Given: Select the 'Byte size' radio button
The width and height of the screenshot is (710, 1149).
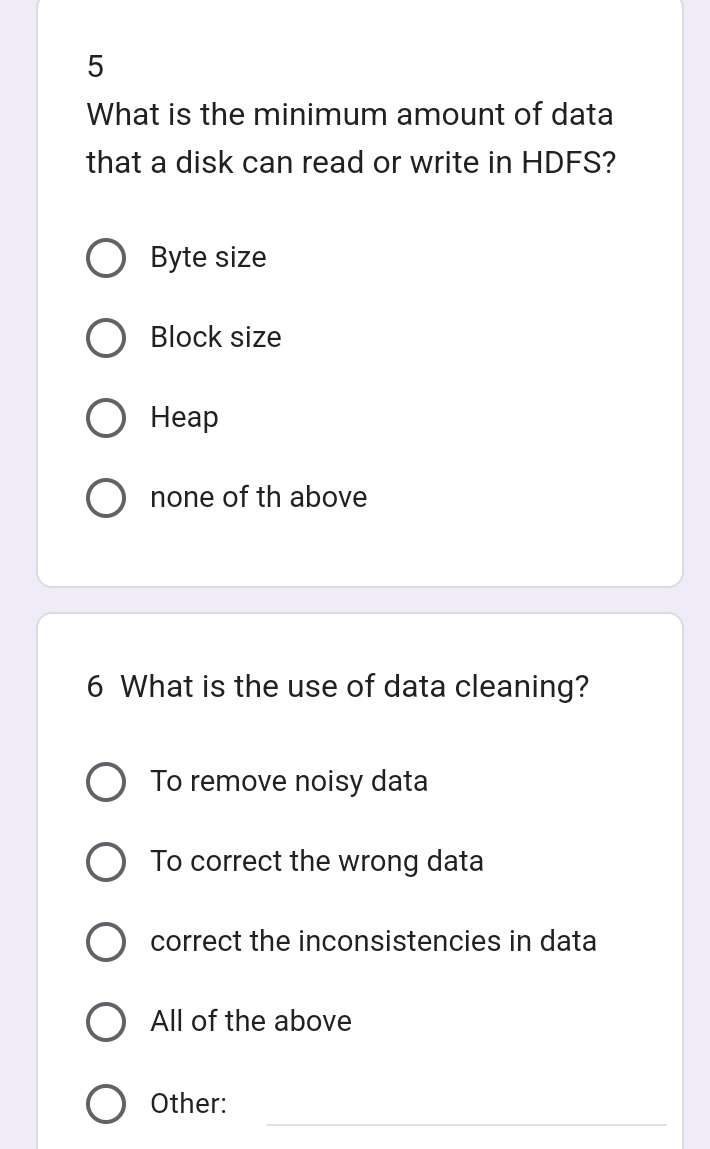Looking at the screenshot, I should (106, 259).
